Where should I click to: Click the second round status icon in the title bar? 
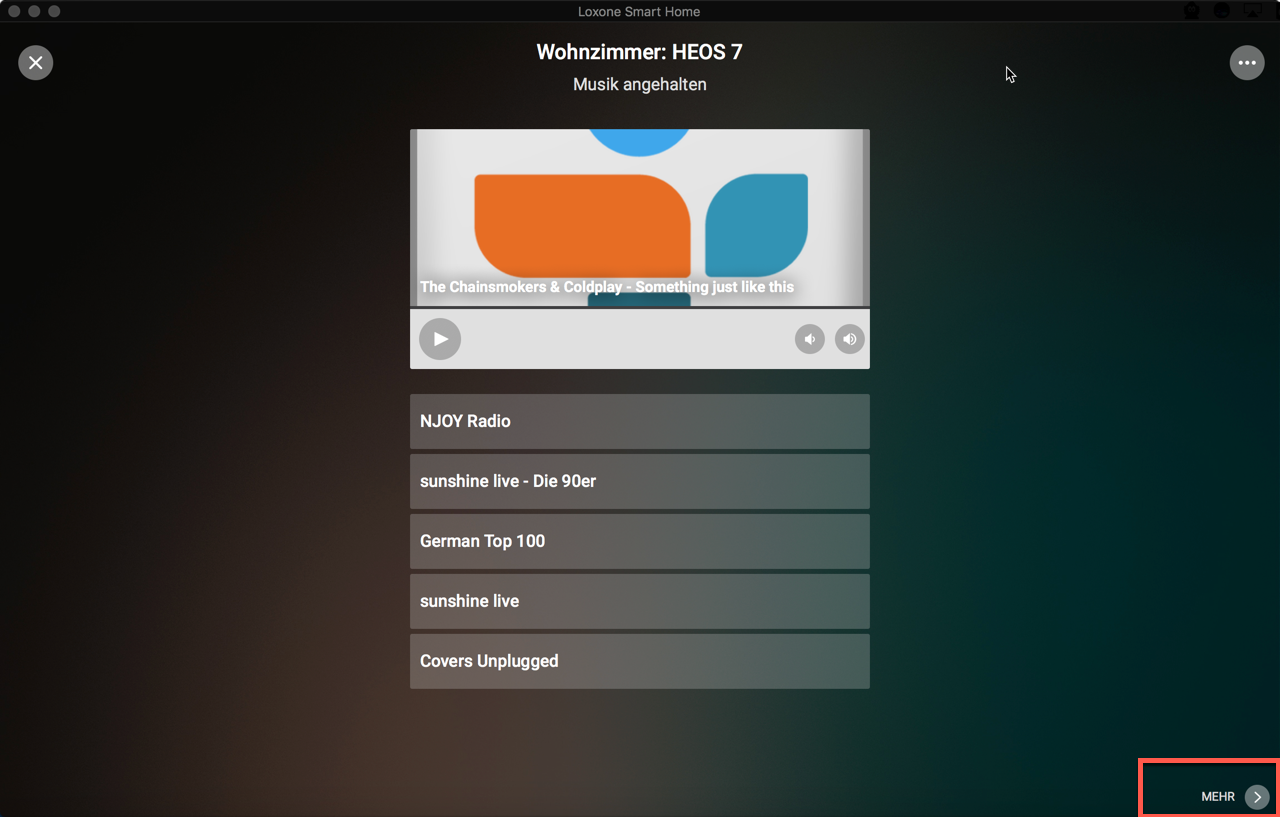(x=1222, y=11)
